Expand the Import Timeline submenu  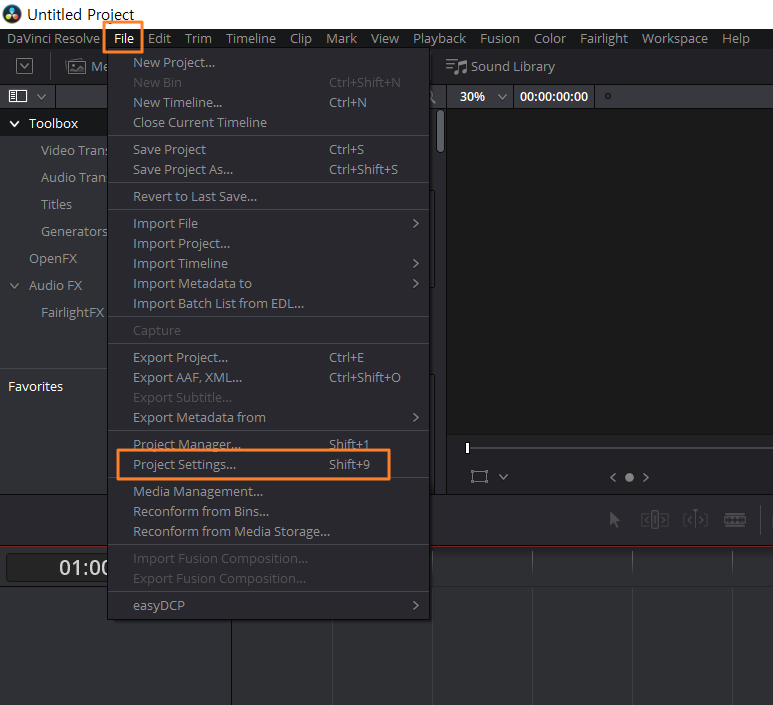(x=268, y=263)
